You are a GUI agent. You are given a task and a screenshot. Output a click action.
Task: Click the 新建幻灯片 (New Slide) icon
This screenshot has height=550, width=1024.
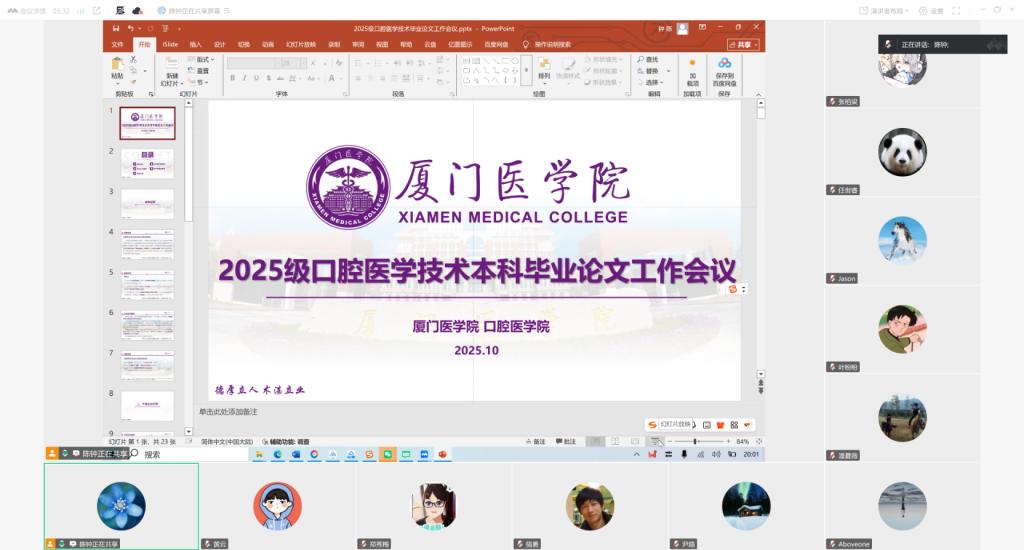tap(171, 63)
